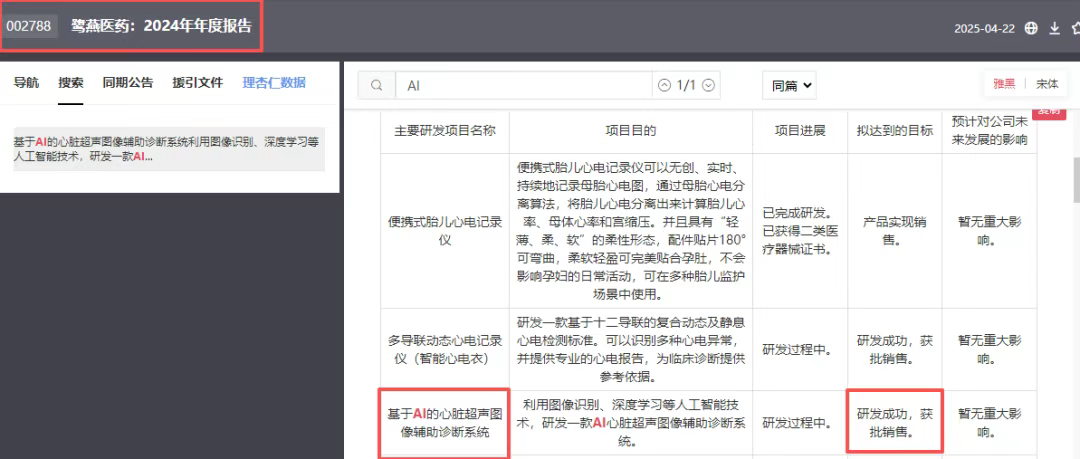Click the 多导联动态心电记录仪 cell

tap(445, 349)
